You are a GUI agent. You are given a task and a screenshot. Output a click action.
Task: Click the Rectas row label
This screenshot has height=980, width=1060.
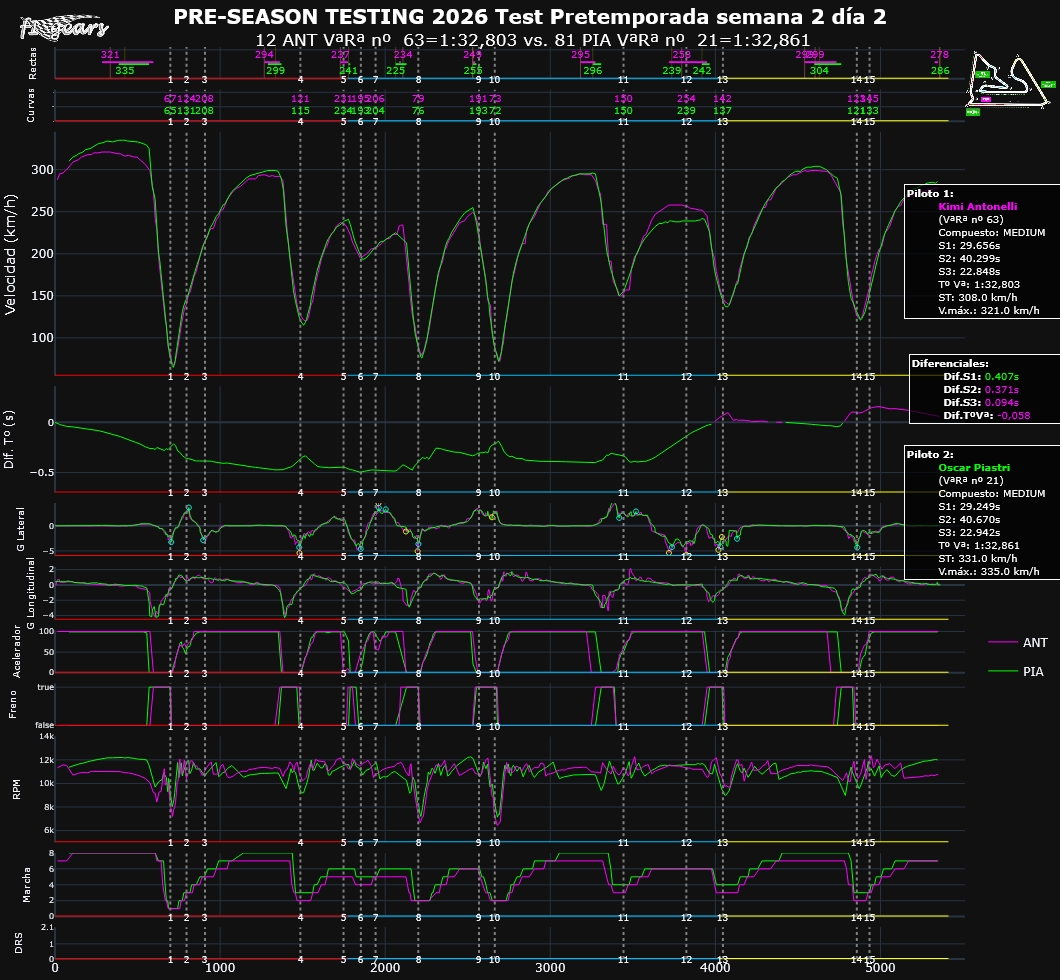point(32,64)
